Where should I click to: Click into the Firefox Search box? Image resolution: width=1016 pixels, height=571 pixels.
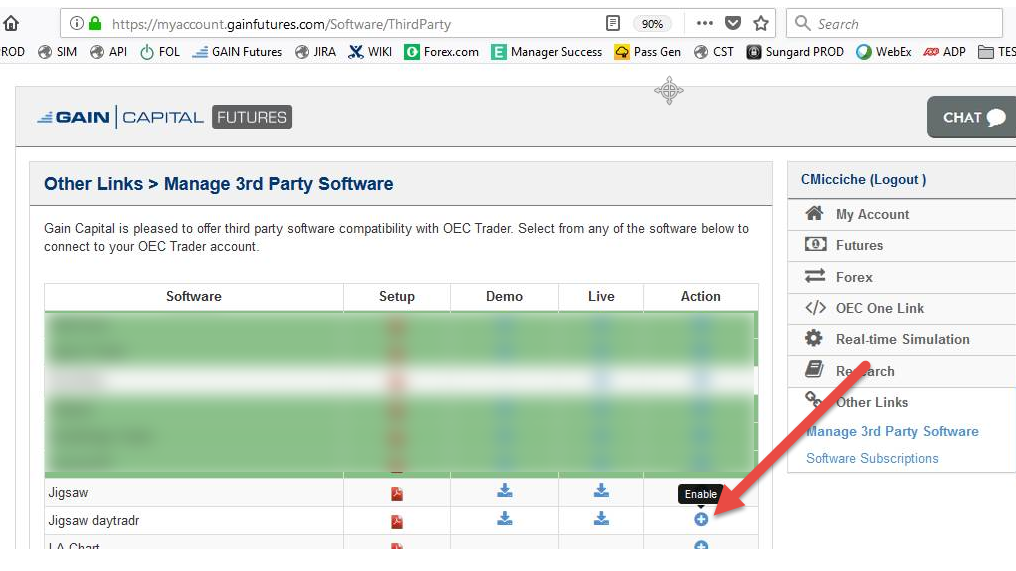pyautogui.click(x=894, y=24)
